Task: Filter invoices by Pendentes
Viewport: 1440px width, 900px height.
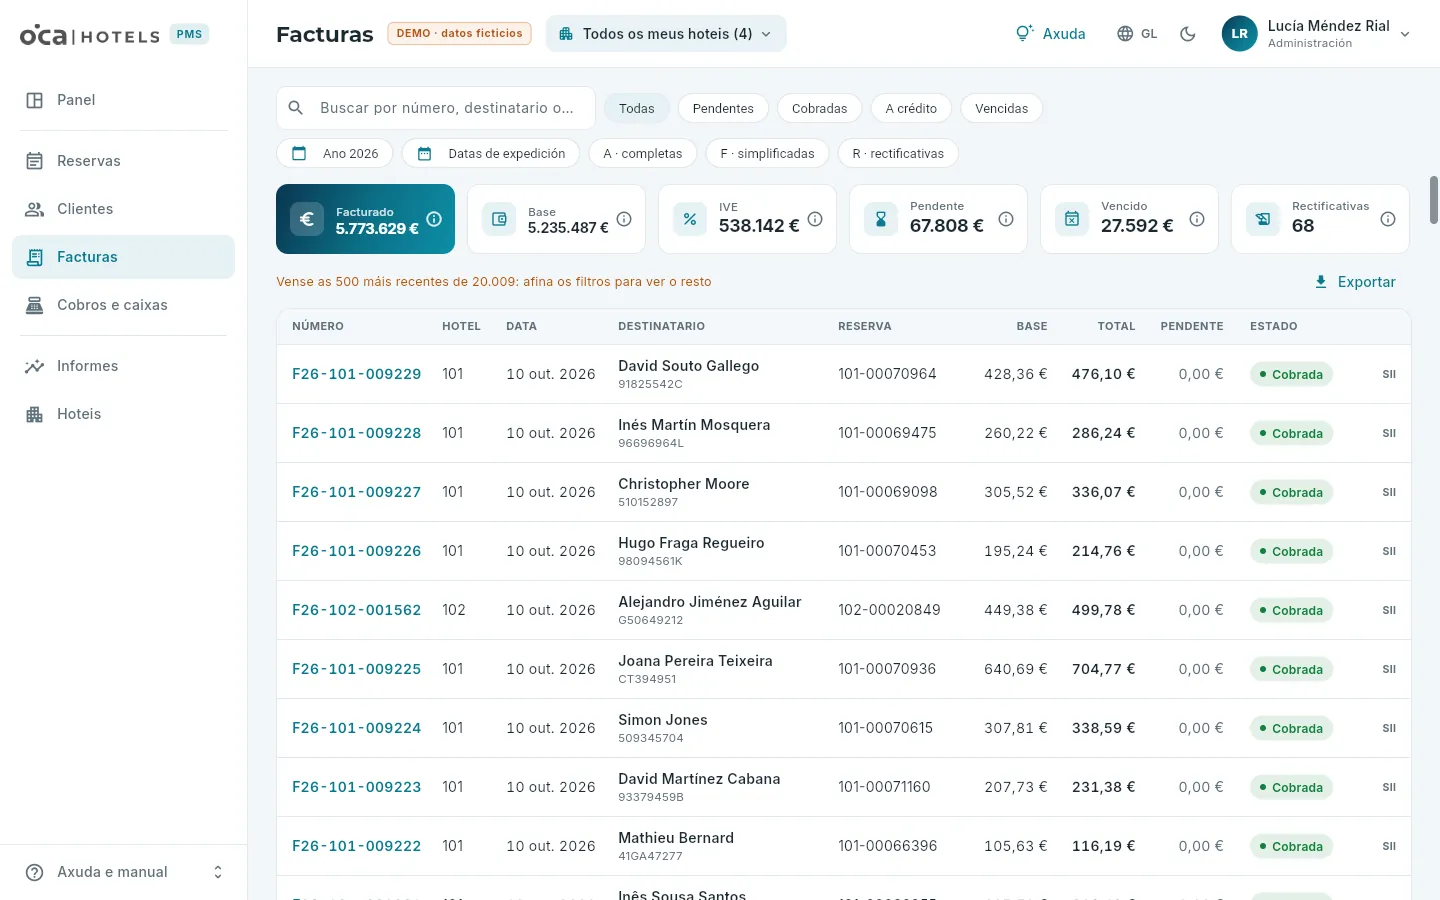Action: (x=723, y=108)
